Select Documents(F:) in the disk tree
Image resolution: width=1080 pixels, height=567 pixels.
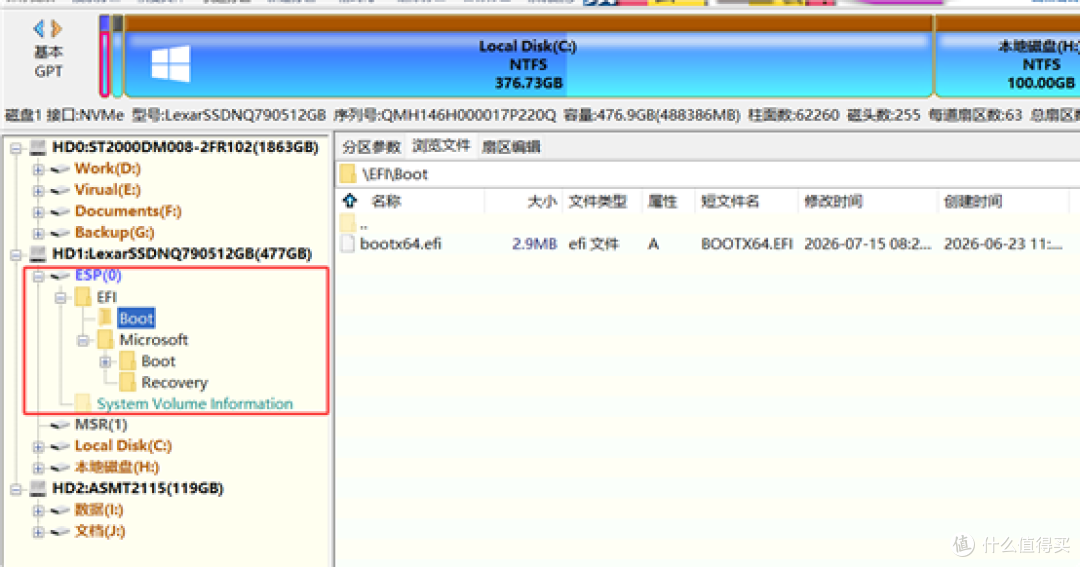pyautogui.click(x=128, y=211)
